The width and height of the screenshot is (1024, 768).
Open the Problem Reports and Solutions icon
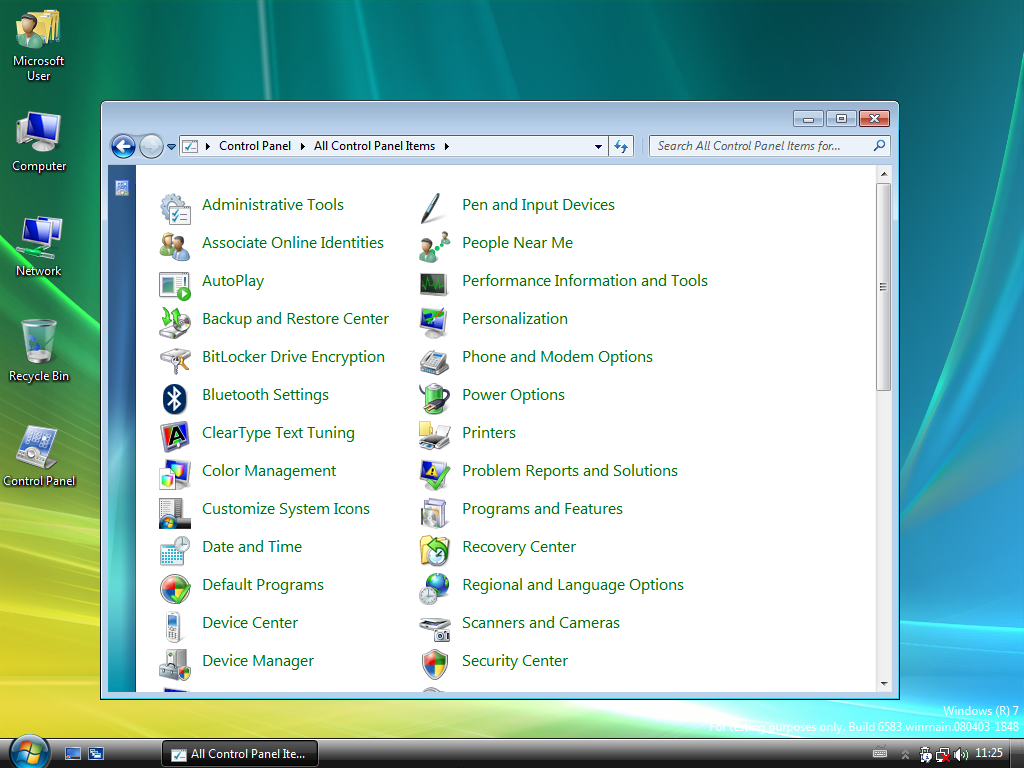[435, 474]
